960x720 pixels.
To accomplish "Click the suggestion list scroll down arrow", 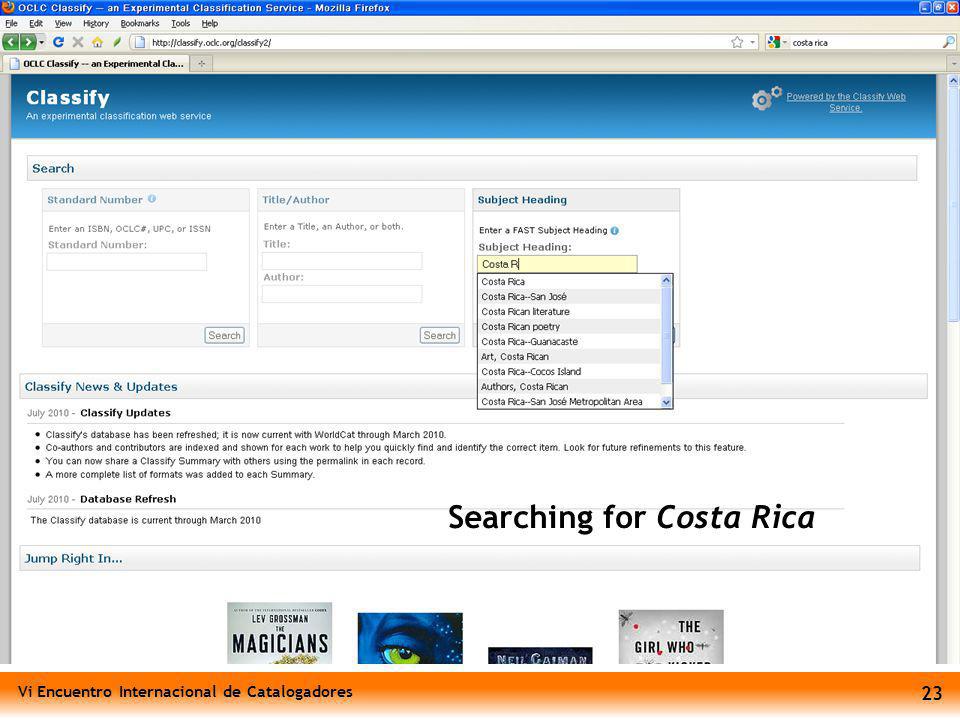I will click(x=667, y=402).
